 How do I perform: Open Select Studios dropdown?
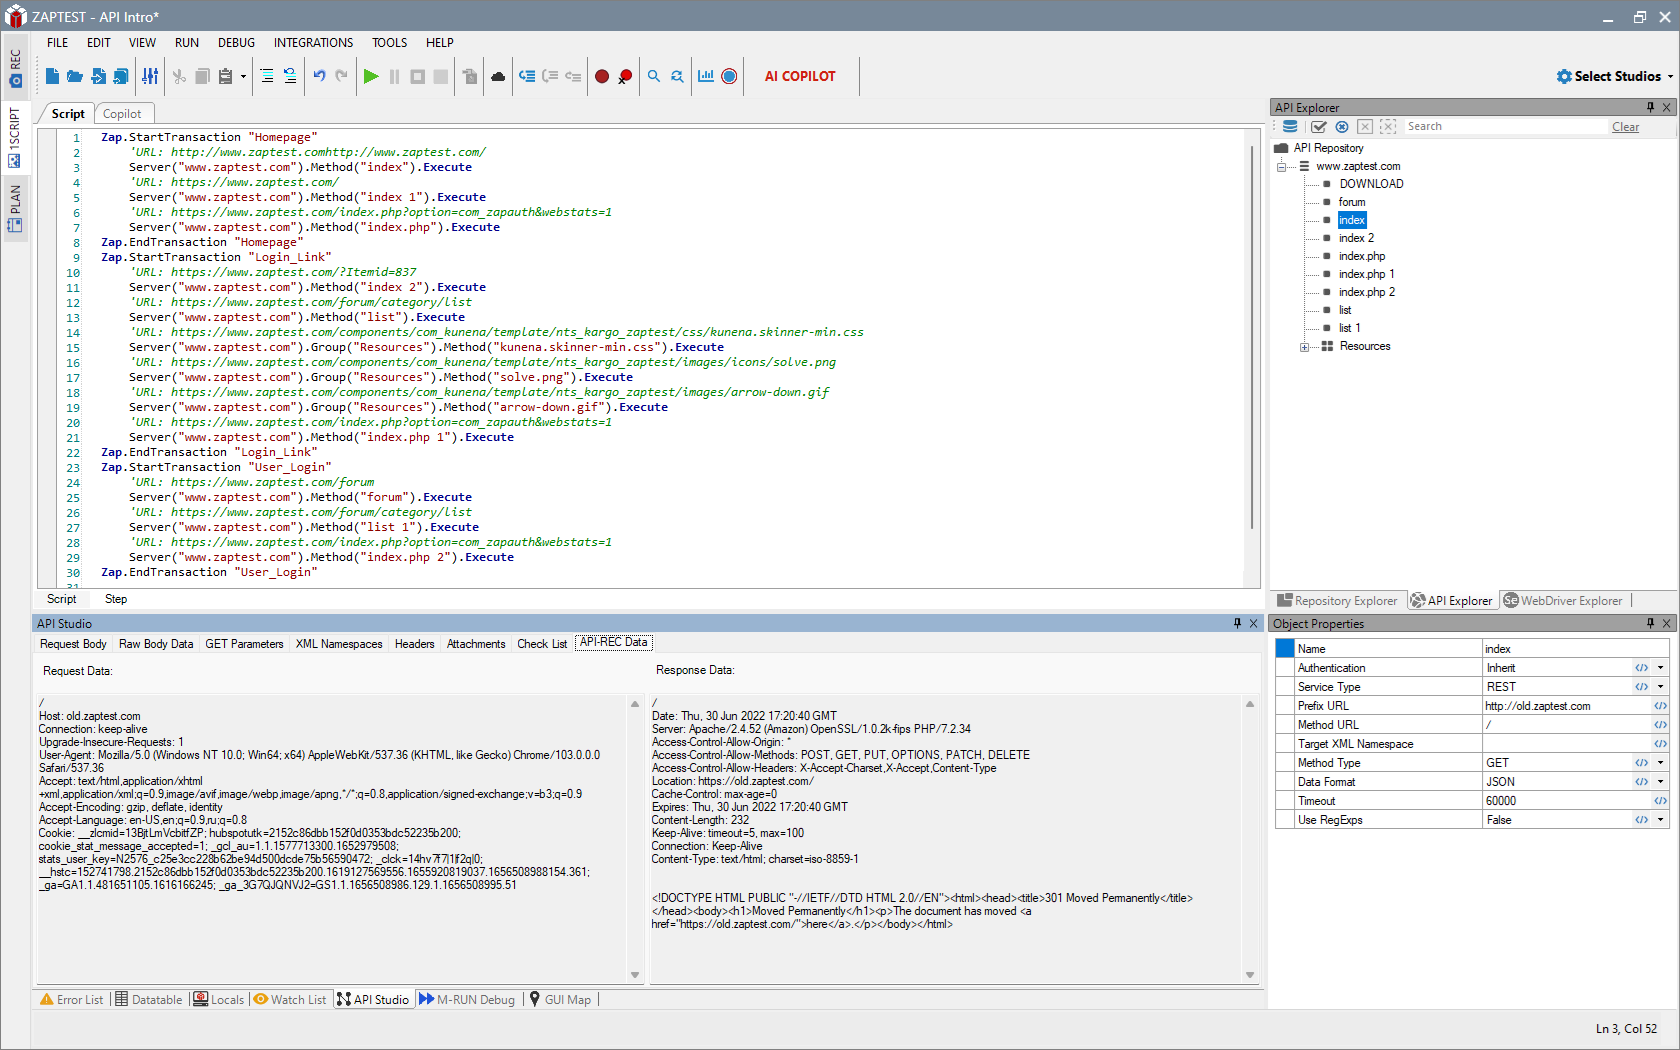(x=1614, y=76)
